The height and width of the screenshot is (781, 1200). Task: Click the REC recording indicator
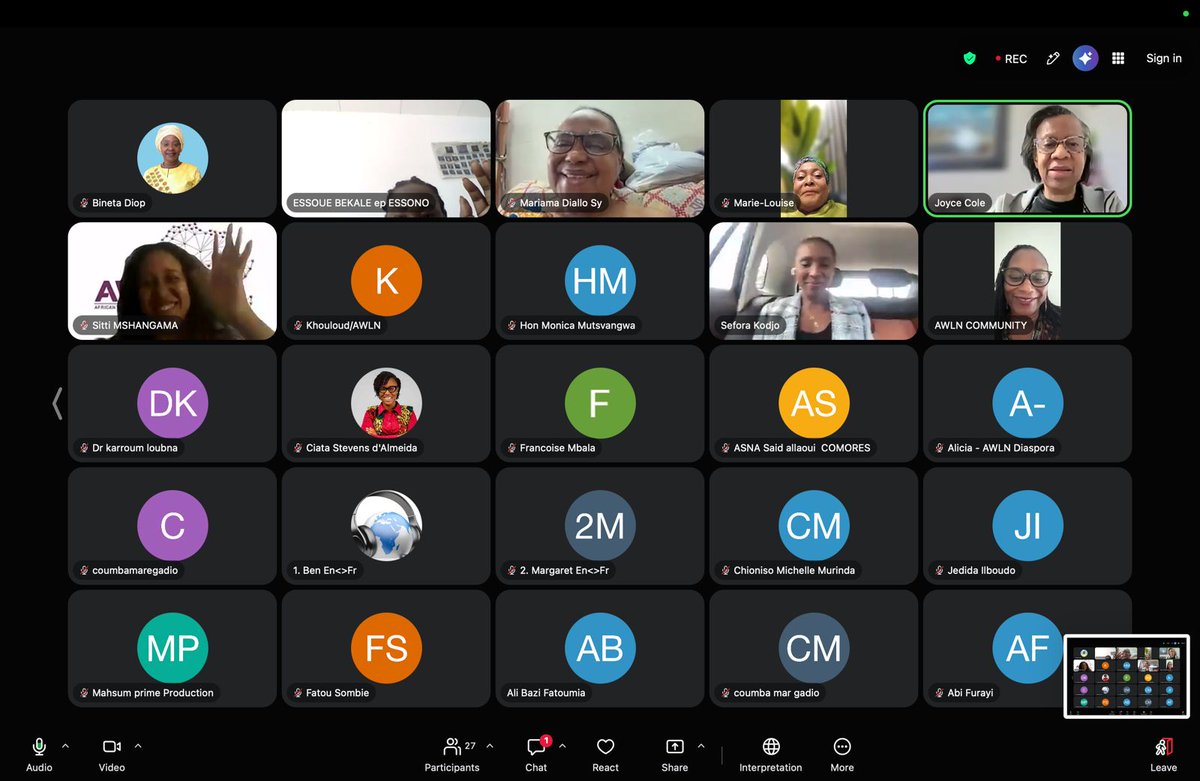(x=1011, y=59)
